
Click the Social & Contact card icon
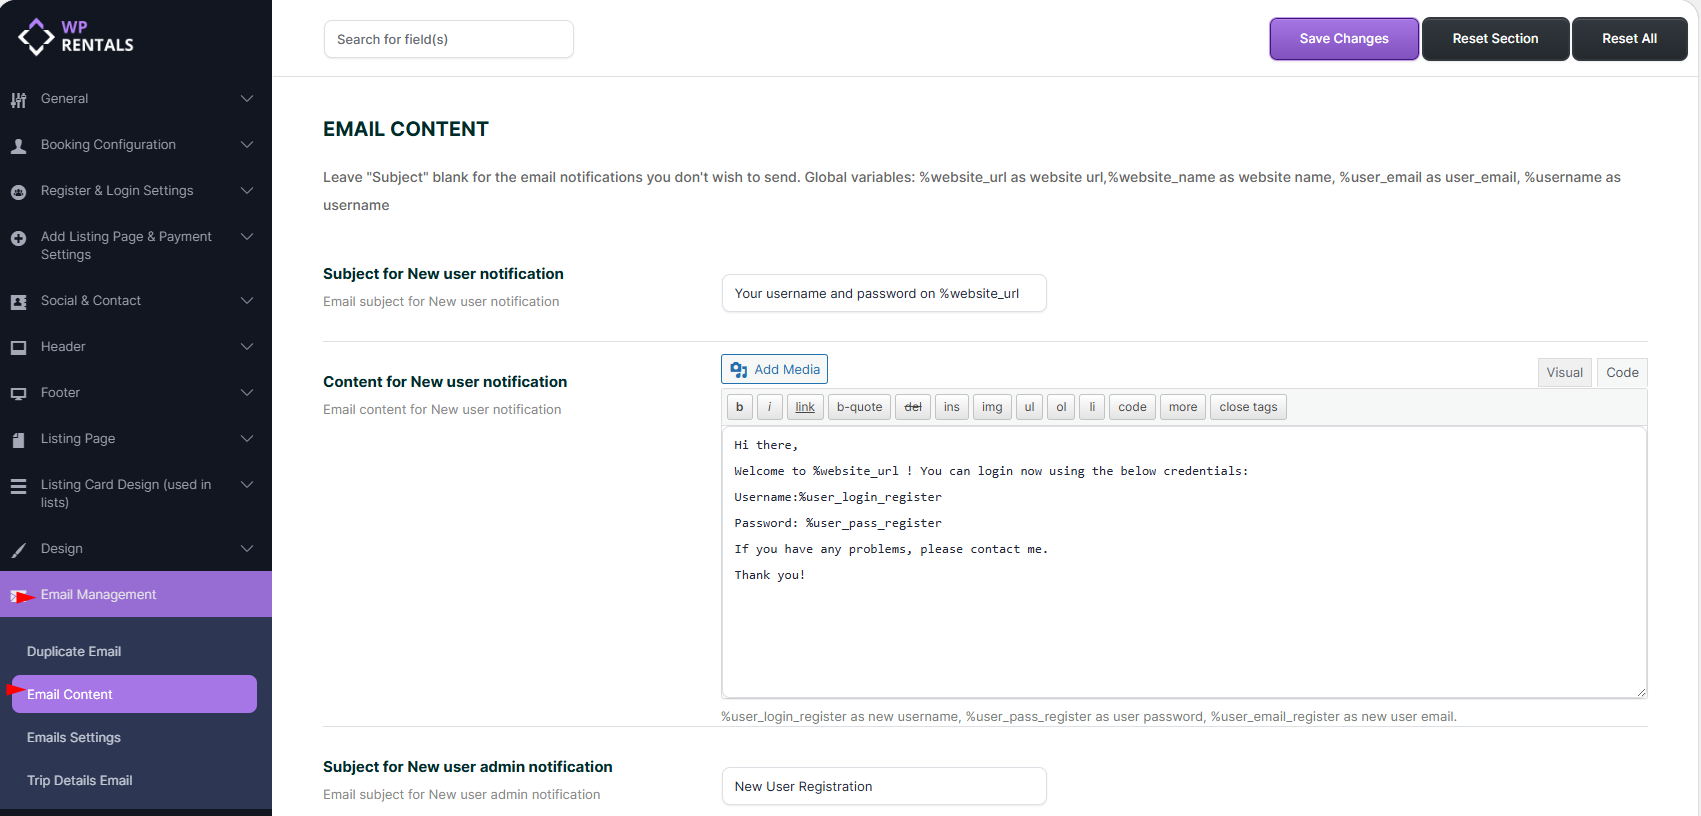tap(18, 302)
